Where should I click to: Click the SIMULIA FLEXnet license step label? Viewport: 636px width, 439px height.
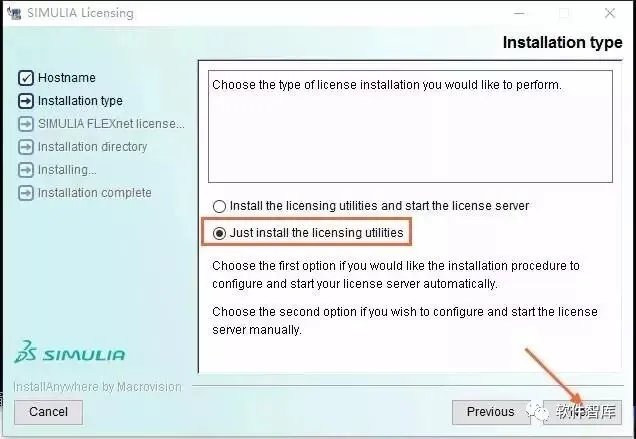click(x=111, y=124)
